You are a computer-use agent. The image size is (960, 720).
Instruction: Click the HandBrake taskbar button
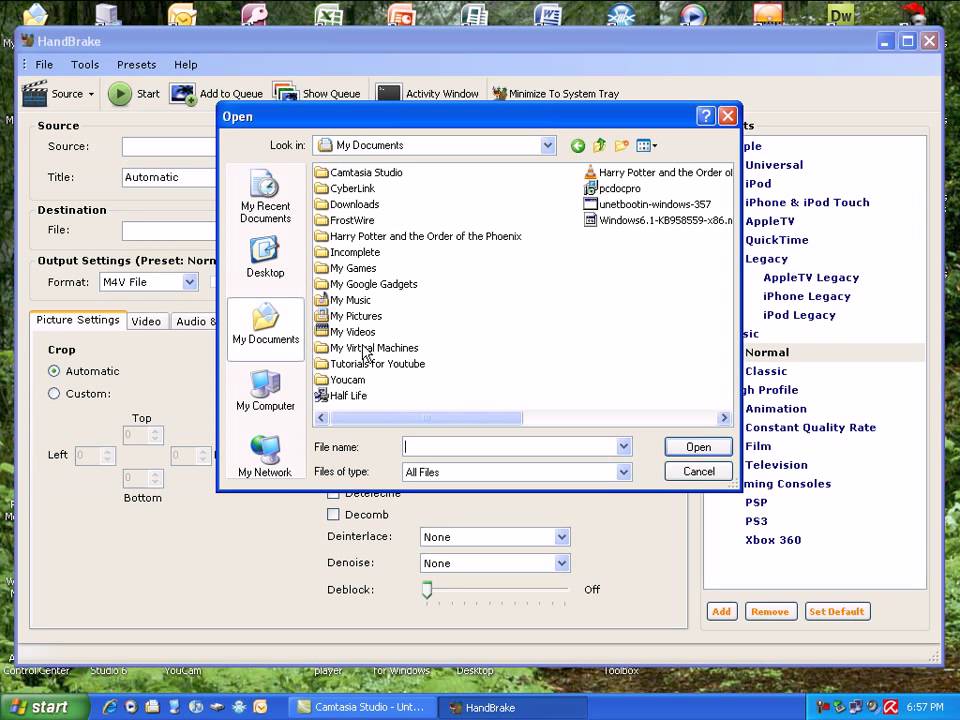[x=513, y=708]
